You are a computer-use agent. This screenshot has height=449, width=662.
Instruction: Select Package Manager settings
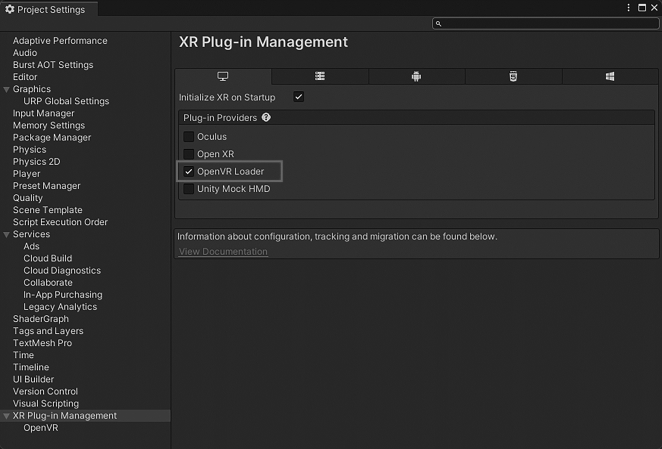click(x=52, y=137)
